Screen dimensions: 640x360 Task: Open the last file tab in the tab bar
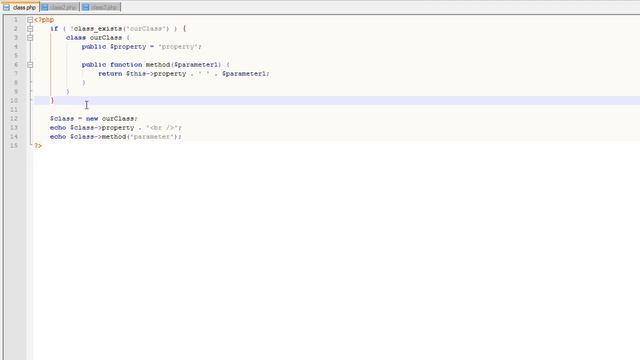click(100, 7)
